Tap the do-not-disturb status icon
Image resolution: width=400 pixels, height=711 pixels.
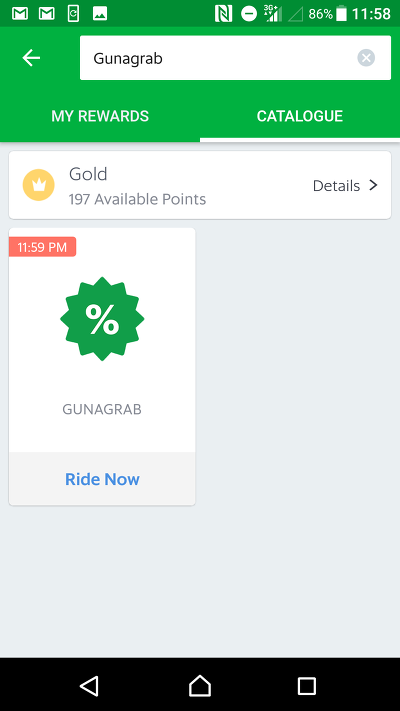point(249,14)
